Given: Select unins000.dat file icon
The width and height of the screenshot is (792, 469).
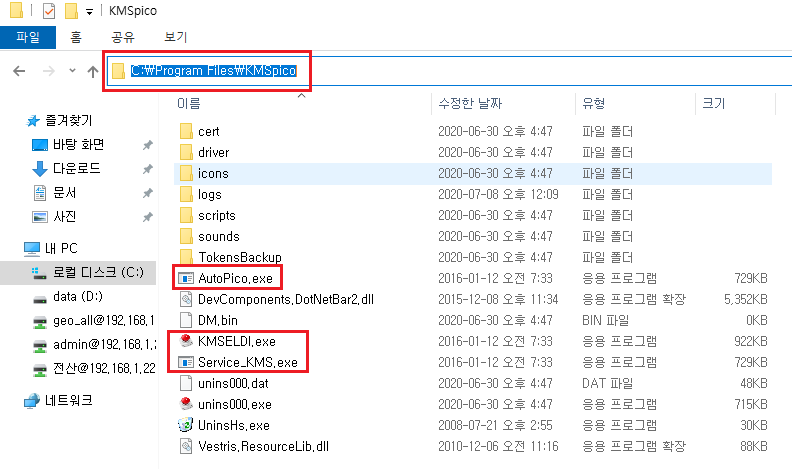Looking at the screenshot, I should pos(186,383).
